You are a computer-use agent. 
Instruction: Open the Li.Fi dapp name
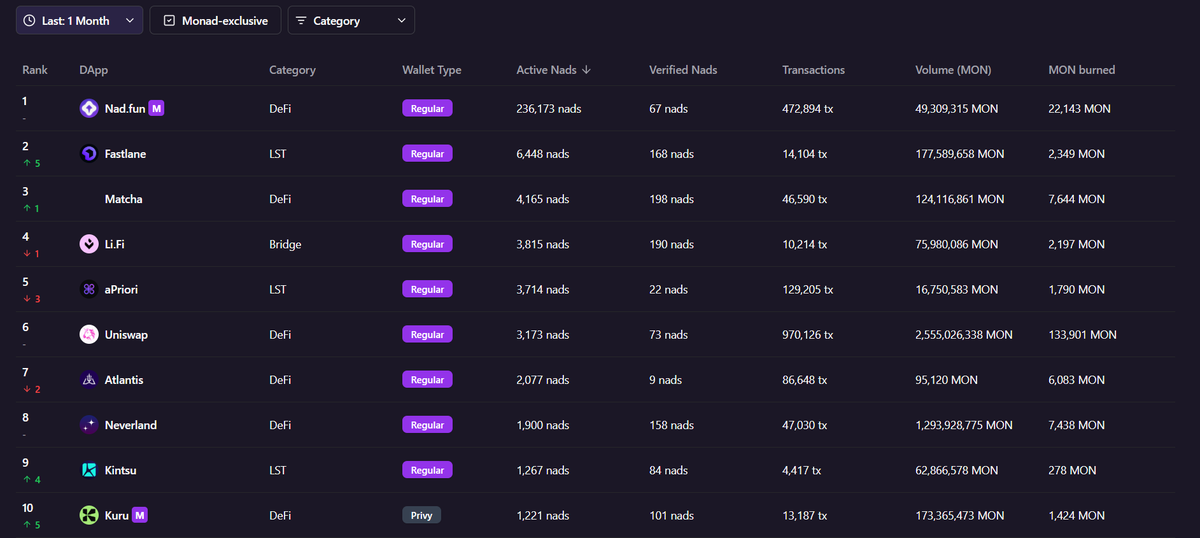coord(116,244)
